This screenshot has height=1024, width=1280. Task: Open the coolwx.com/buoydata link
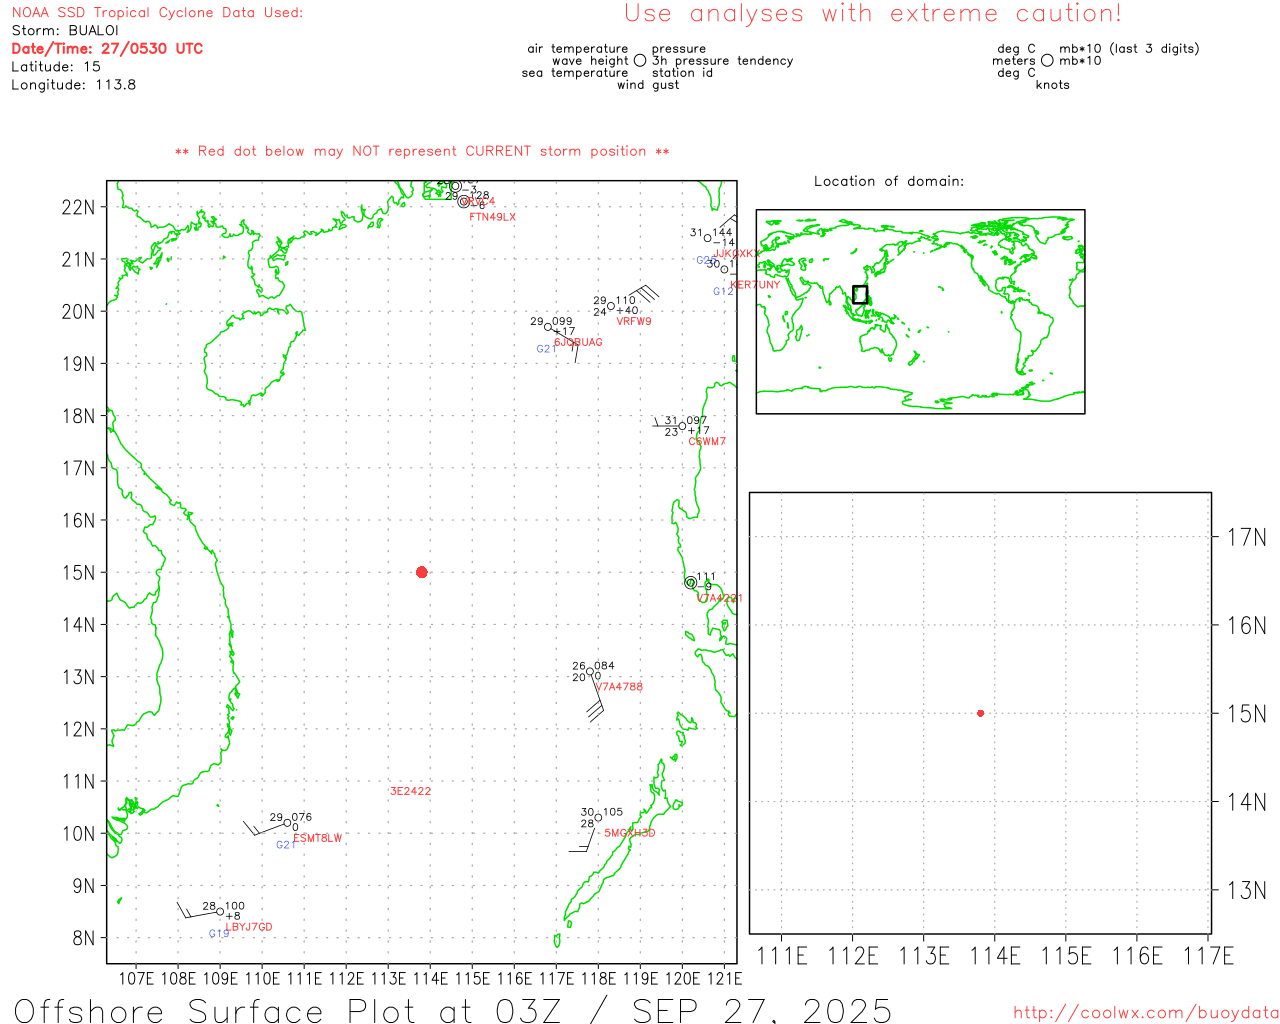click(1145, 1013)
